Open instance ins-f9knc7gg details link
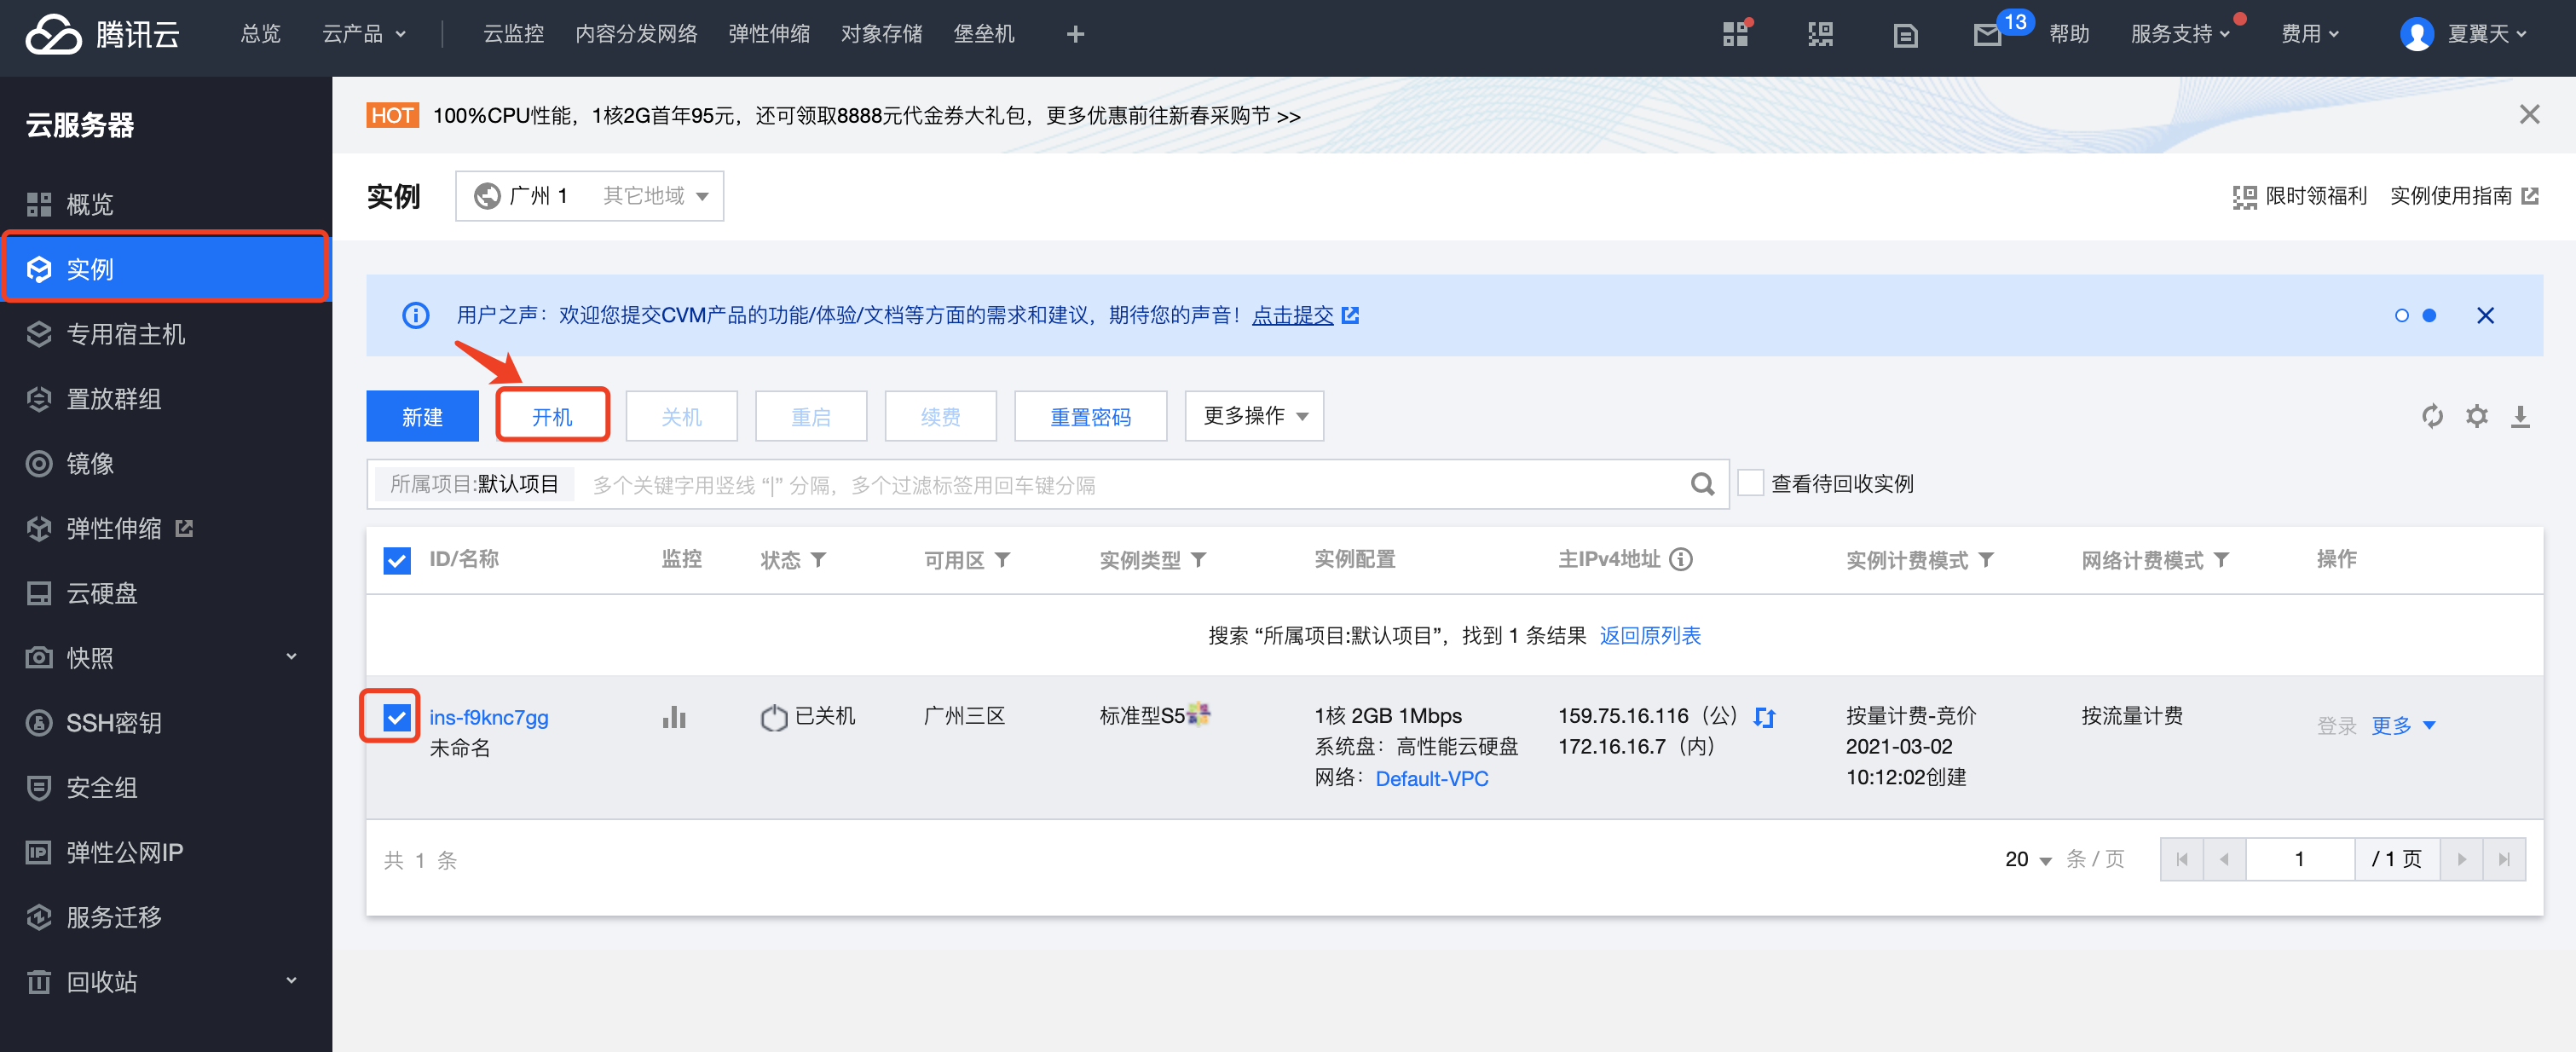Viewport: 2576px width, 1052px height. [x=489, y=717]
